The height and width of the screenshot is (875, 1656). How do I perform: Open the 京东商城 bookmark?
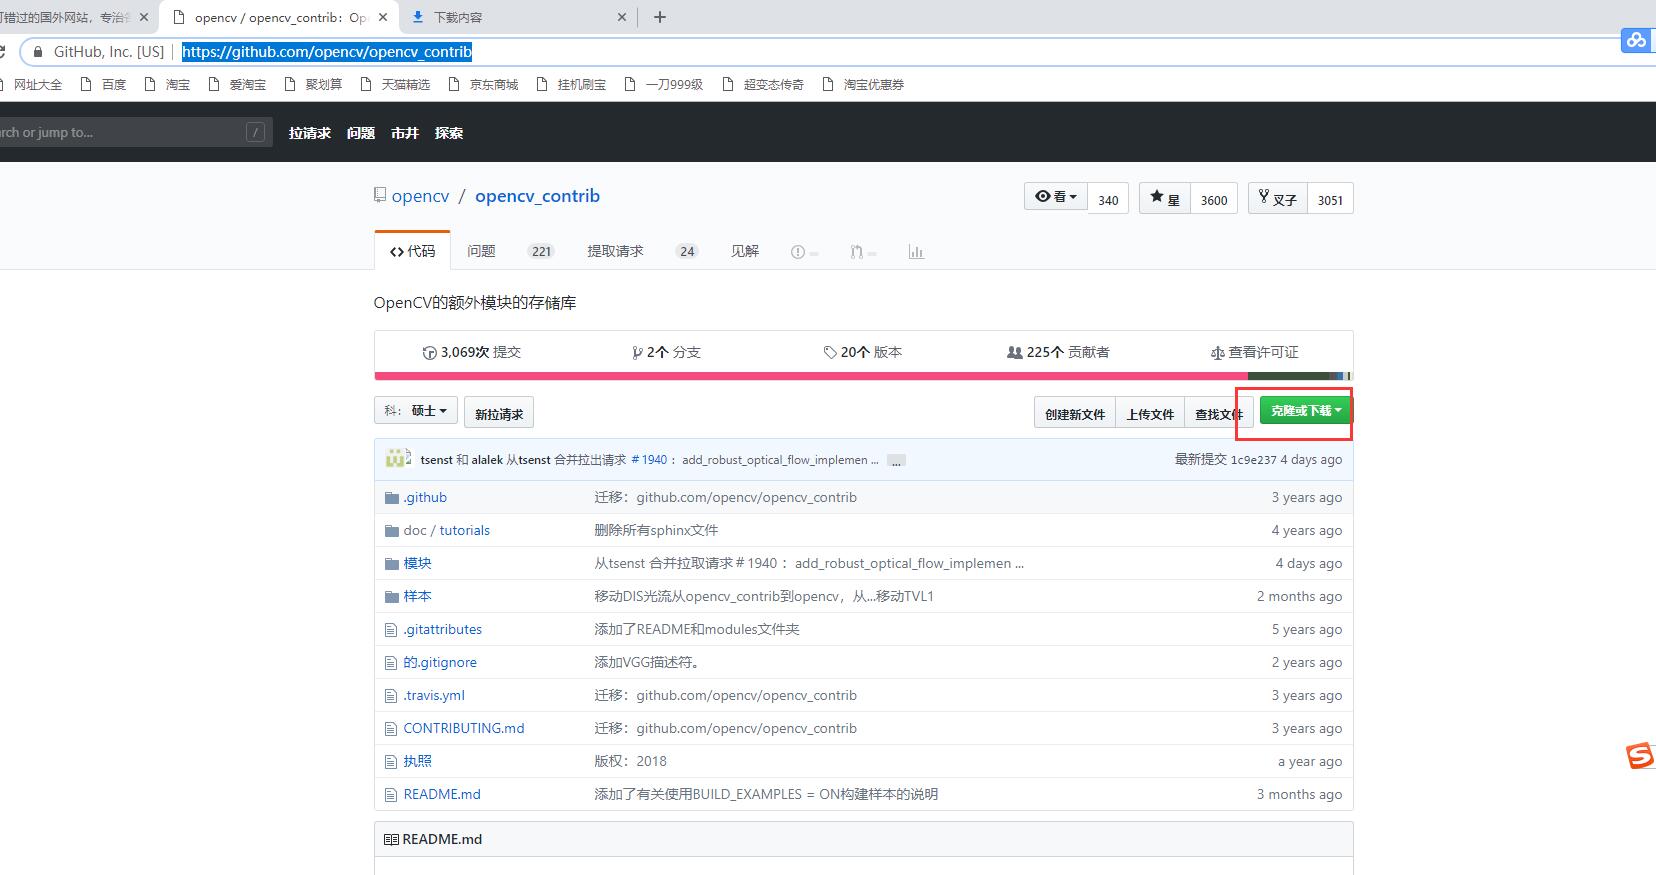tap(483, 85)
